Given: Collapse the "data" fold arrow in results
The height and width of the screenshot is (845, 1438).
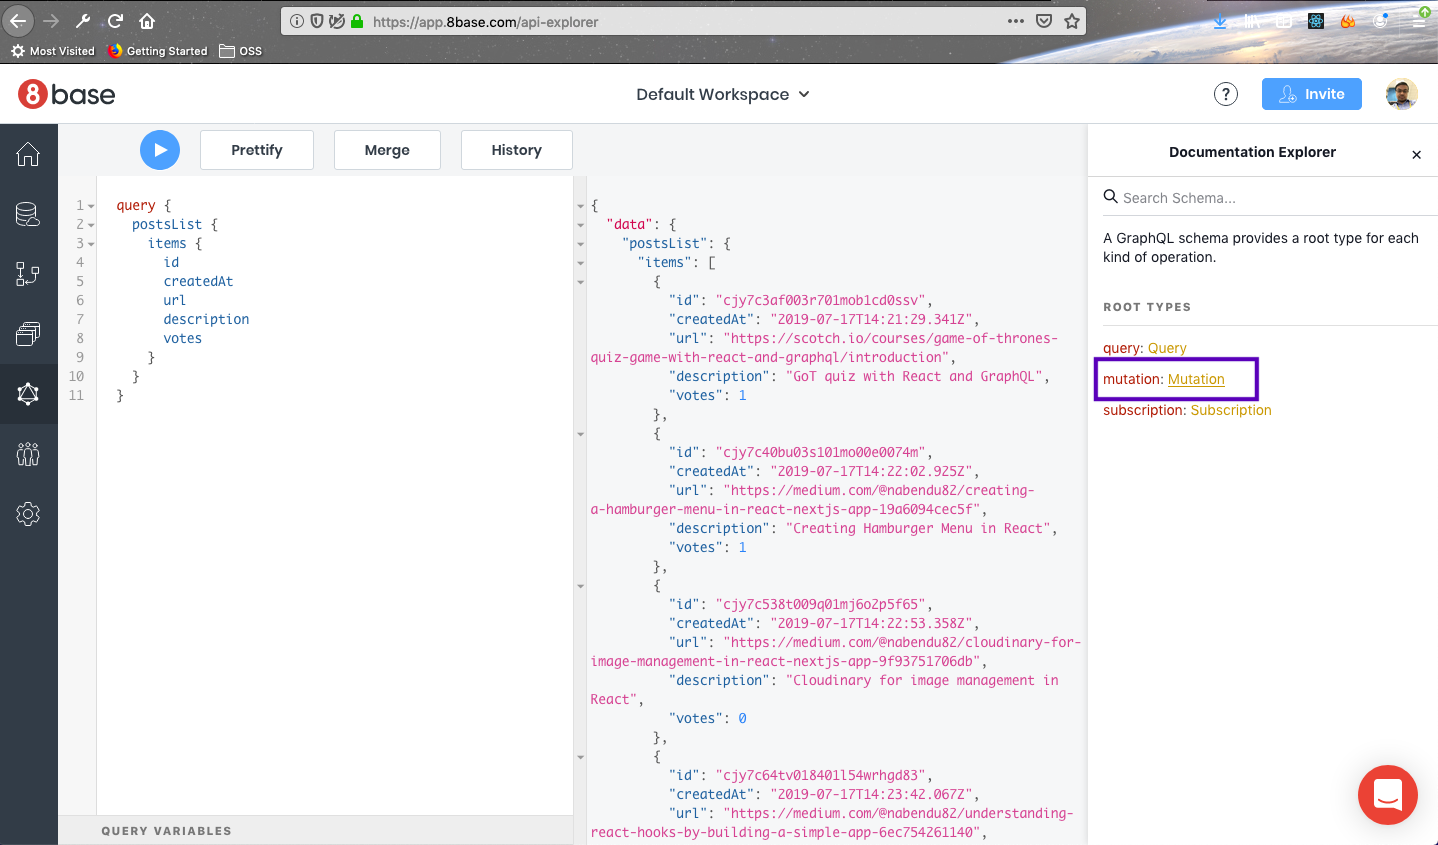Looking at the screenshot, I should (580, 225).
